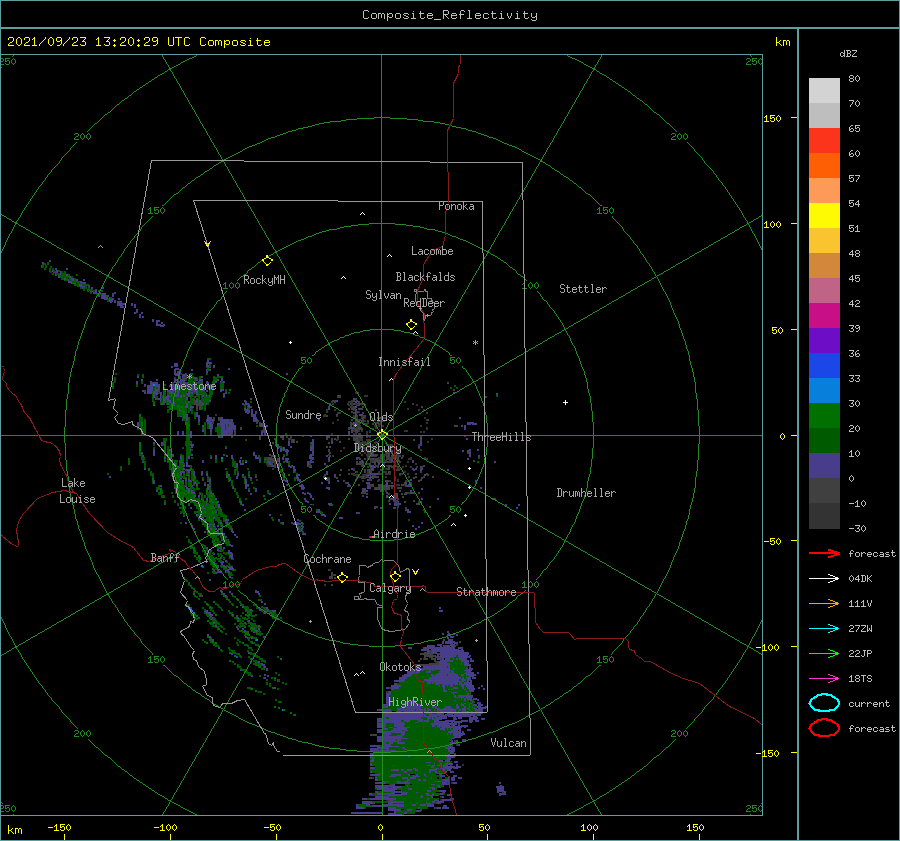Pick the bright red swatch in dBZ legend
Screen dimensions: 900x841
(824, 141)
